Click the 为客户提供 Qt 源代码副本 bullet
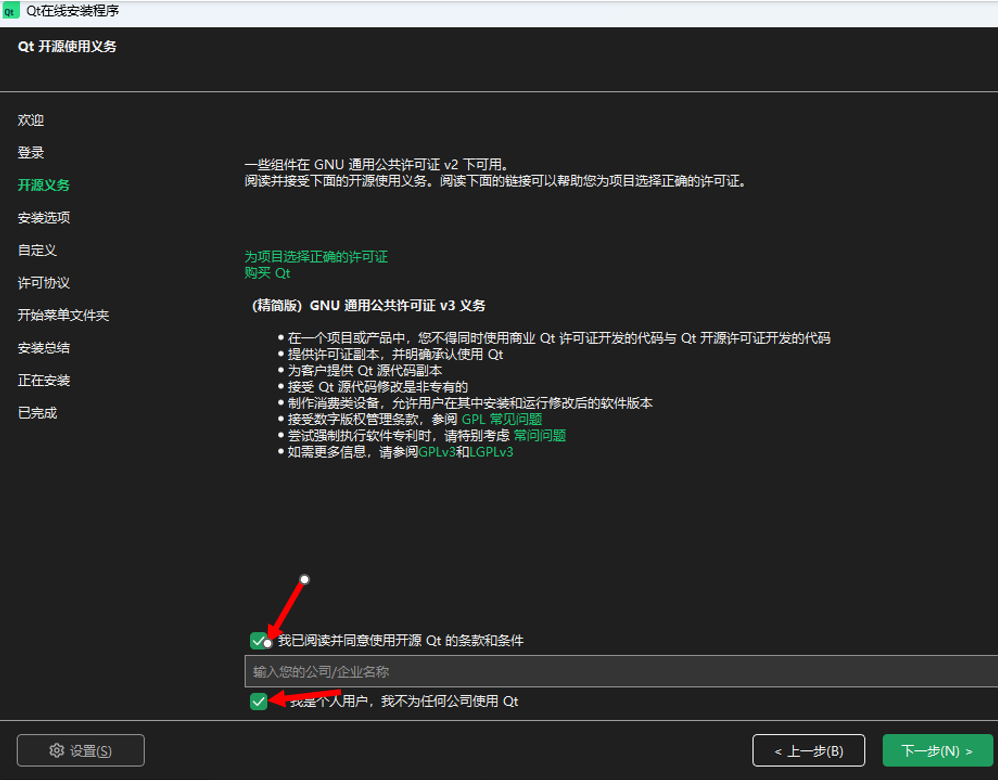Screen dimensions: 998x780 365,371
